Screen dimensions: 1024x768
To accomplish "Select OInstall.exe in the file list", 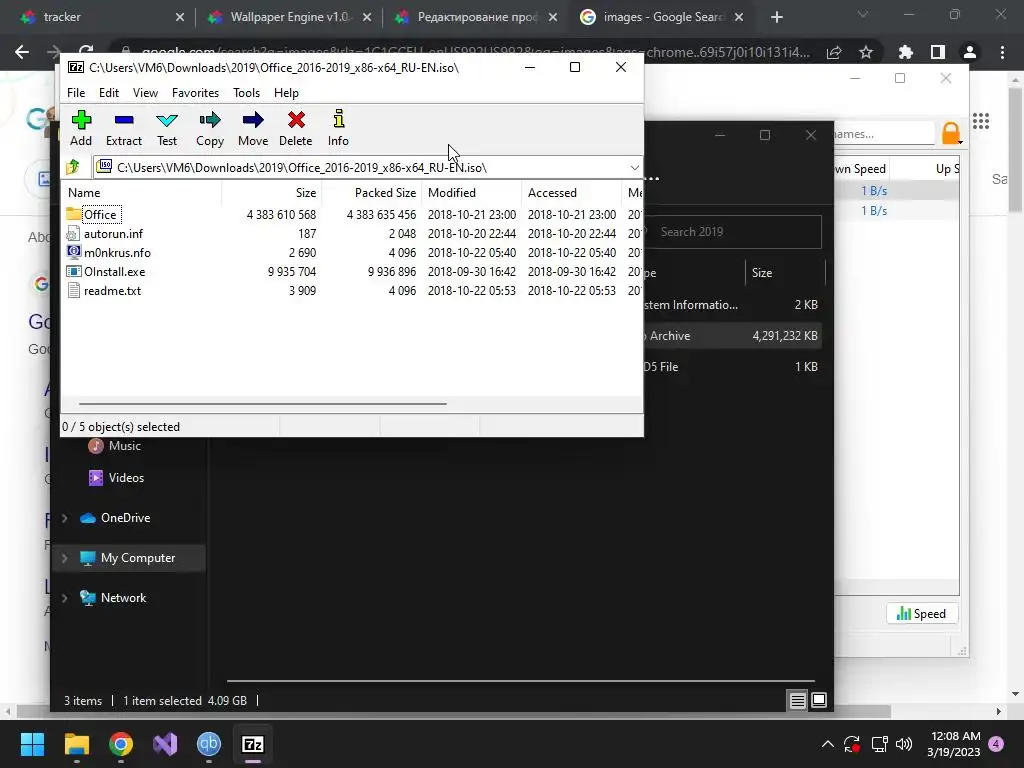I will click(114, 272).
